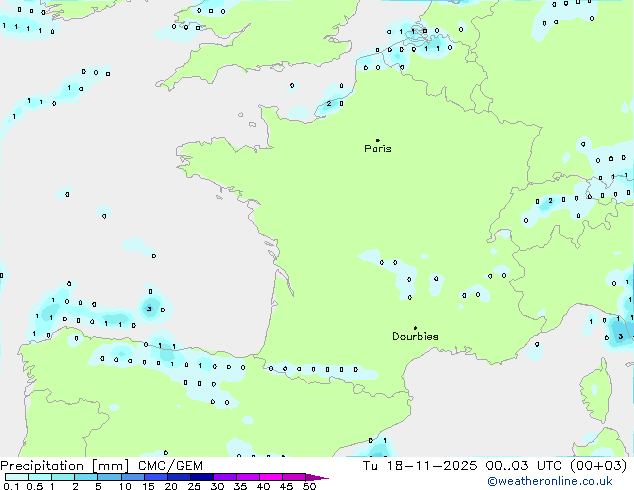This screenshot has height=490, width=634.
Task: Pick the legend swatch between 5 and 10
Action: point(110,477)
